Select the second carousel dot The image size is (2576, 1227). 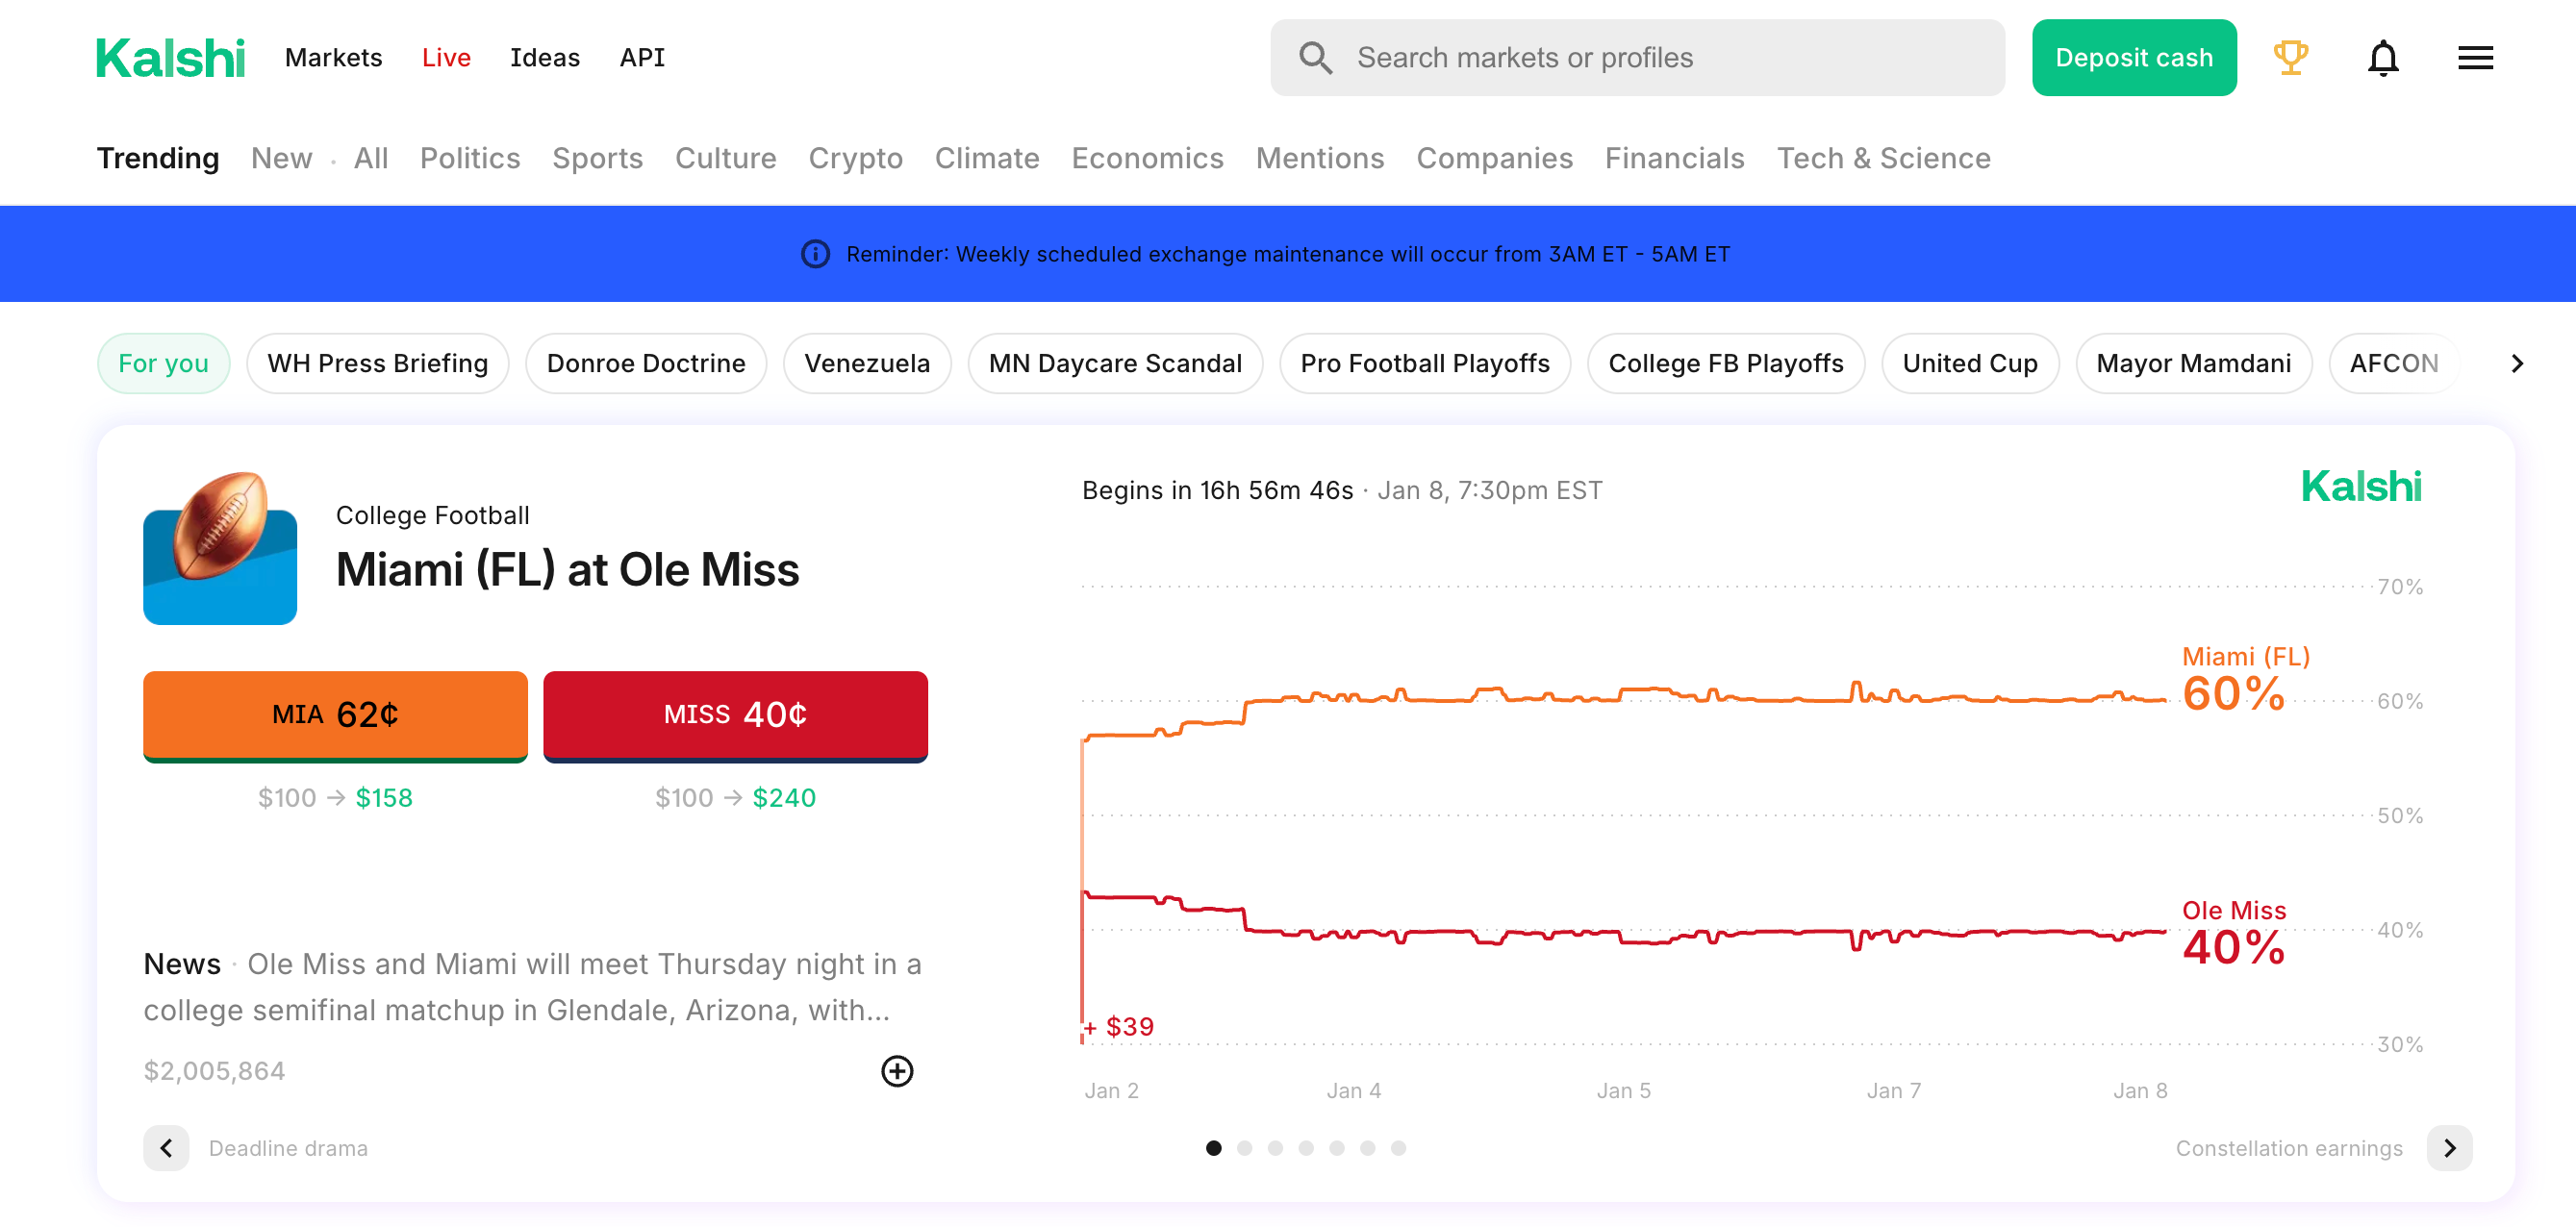pos(1244,1148)
